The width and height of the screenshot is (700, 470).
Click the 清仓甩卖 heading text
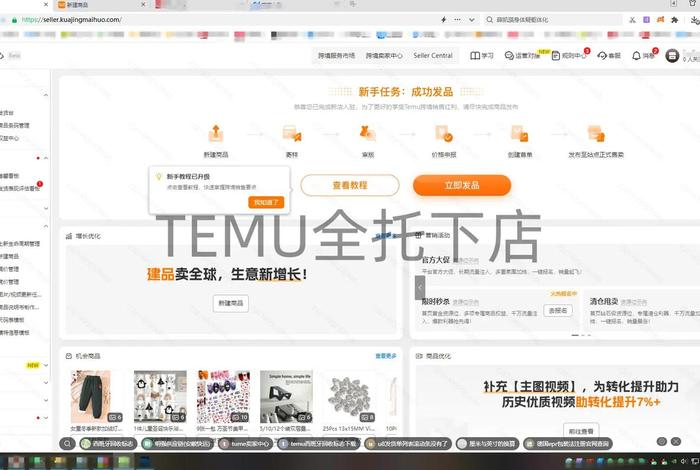coord(604,301)
